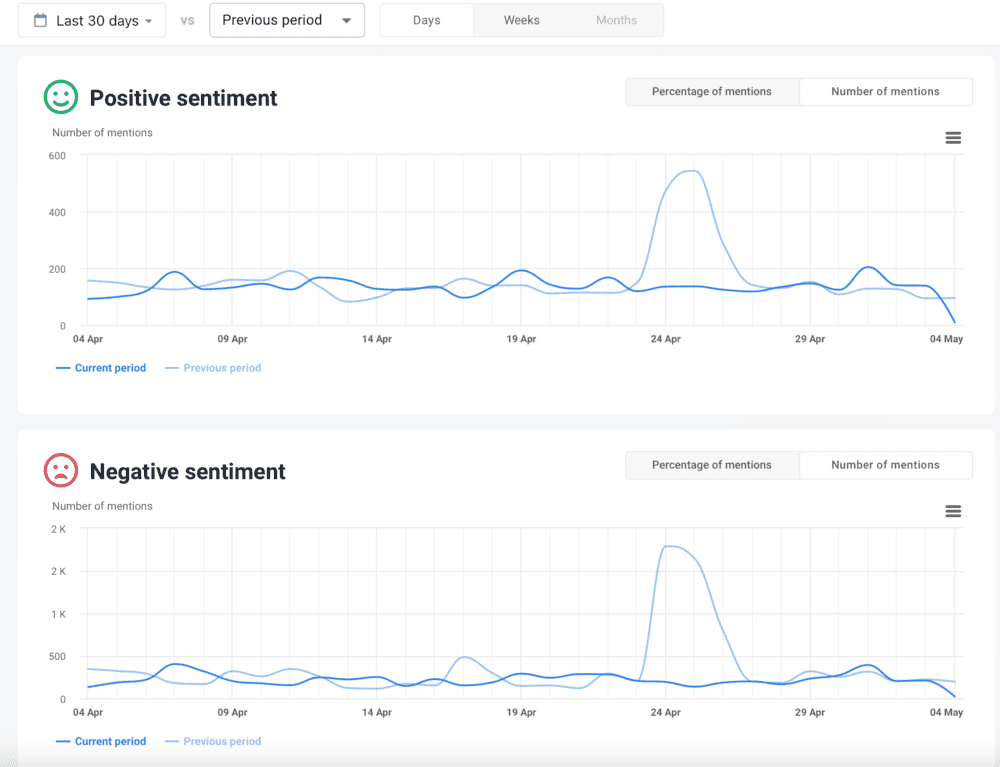Switch chart grouping to Weeks
Screen dimensions: 1000x767
coord(522,20)
